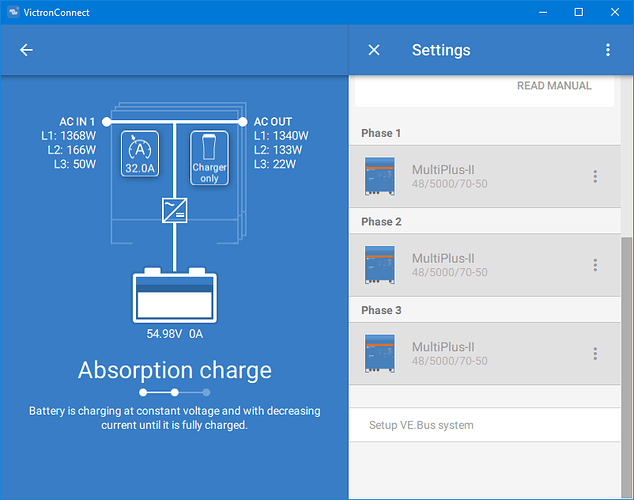Click the AC OUT label
This screenshot has height=500, width=634.
click(x=273, y=121)
